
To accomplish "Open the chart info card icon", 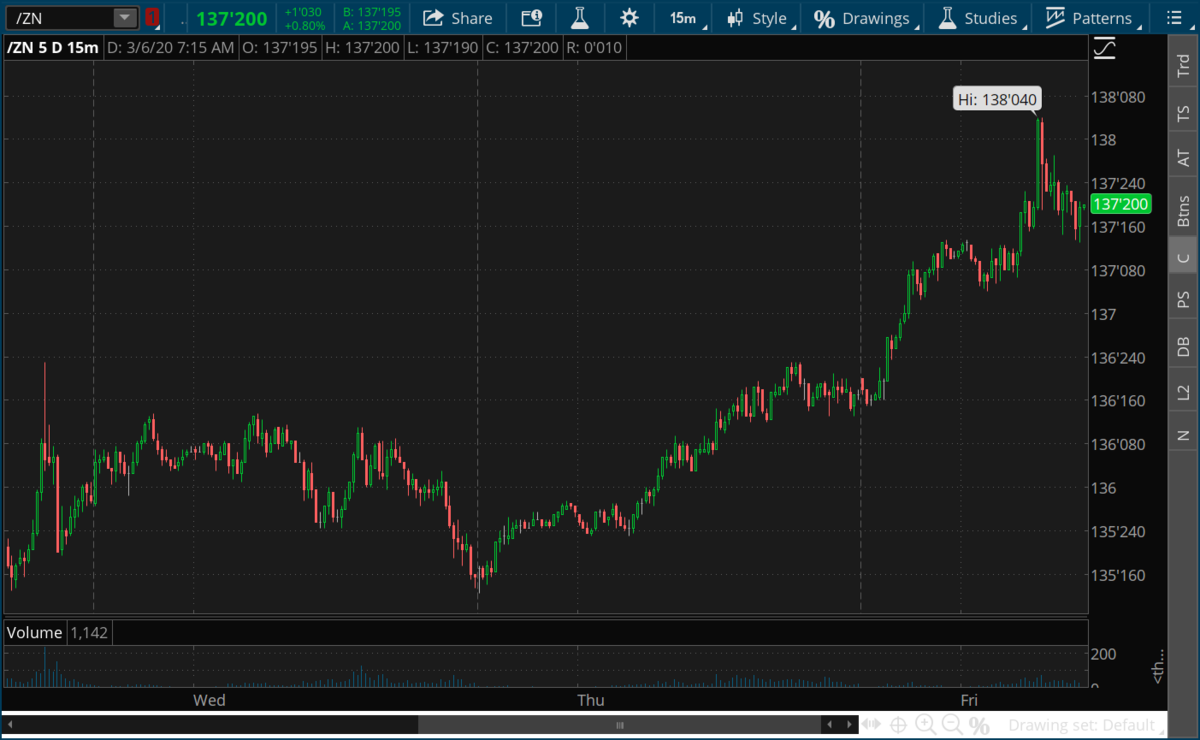I will pyautogui.click(x=532, y=18).
